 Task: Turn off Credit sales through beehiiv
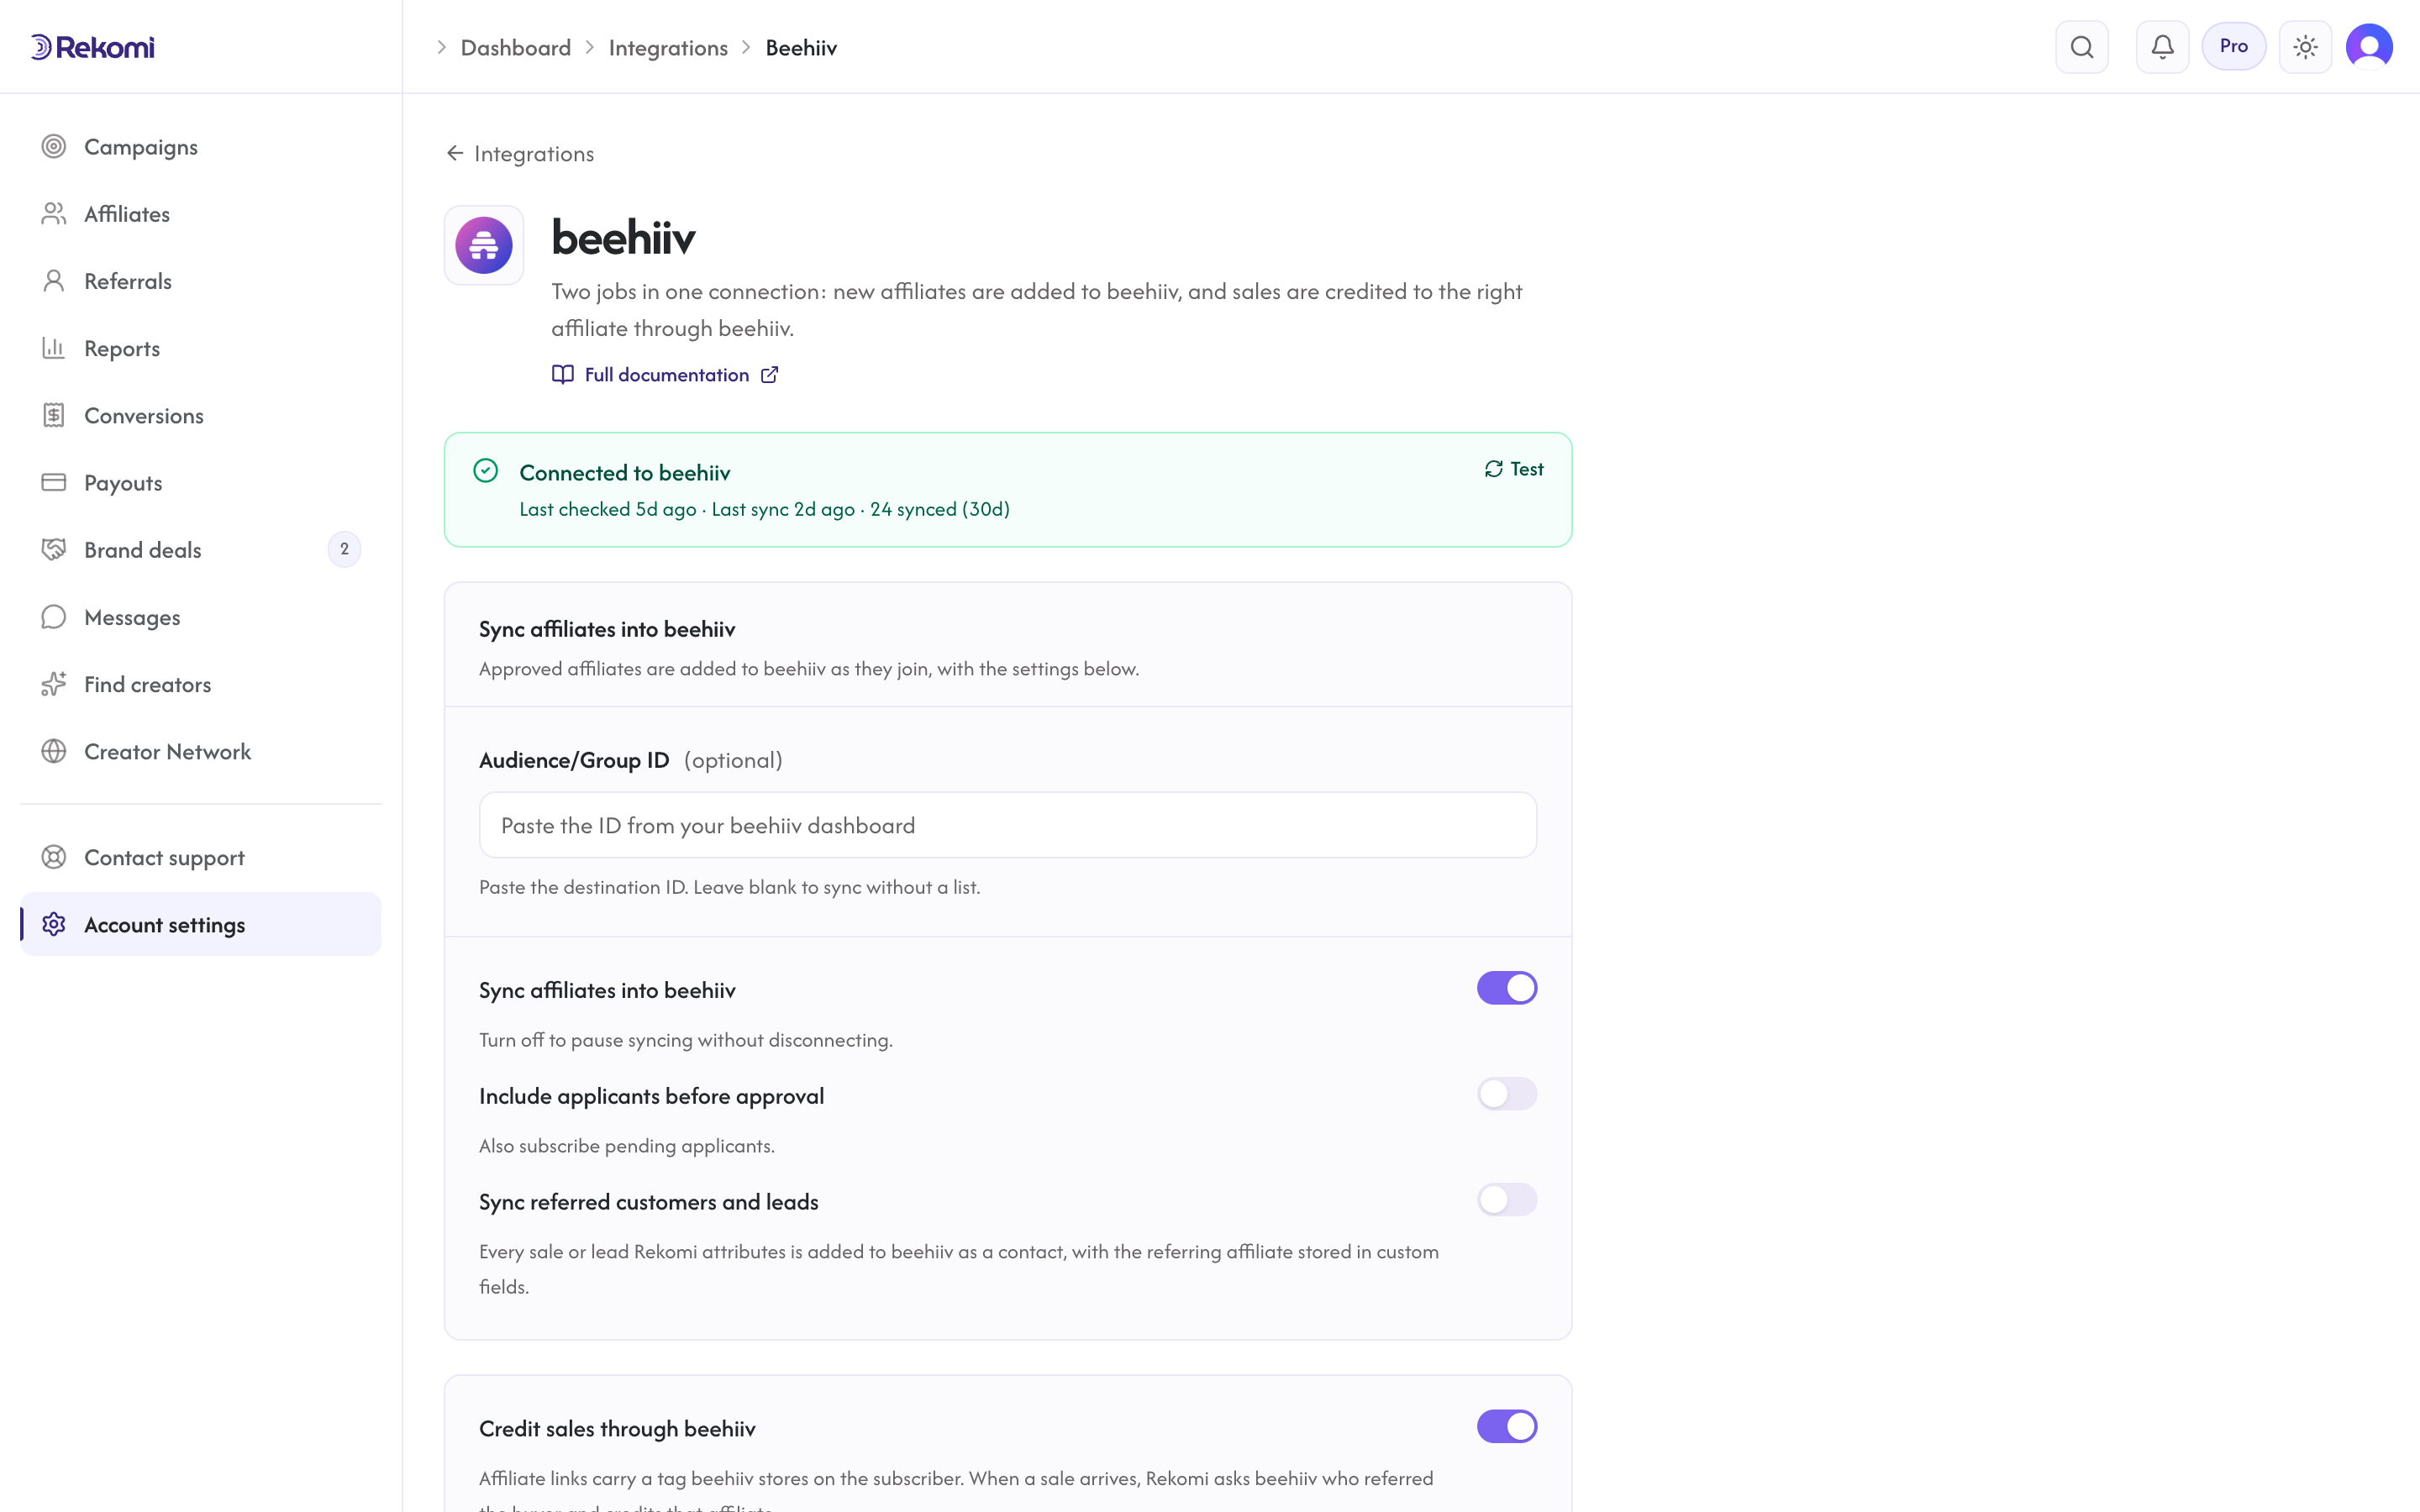pyautogui.click(x=1506, y=1427)
